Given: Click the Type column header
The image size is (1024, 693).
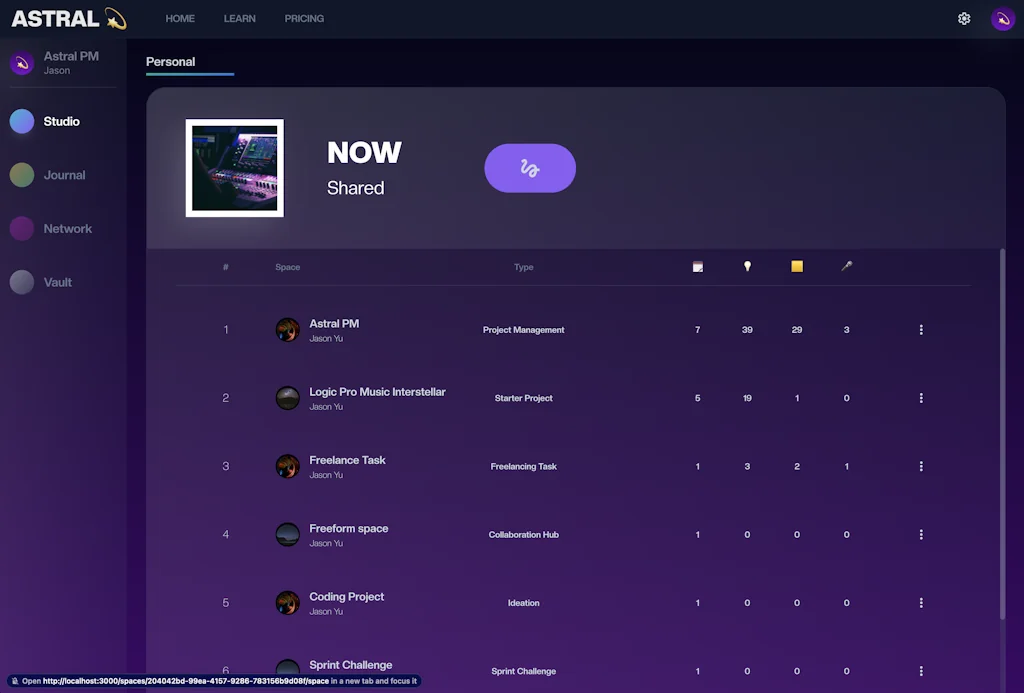Looking at the screenshot, I should click(x=524, y=267).
